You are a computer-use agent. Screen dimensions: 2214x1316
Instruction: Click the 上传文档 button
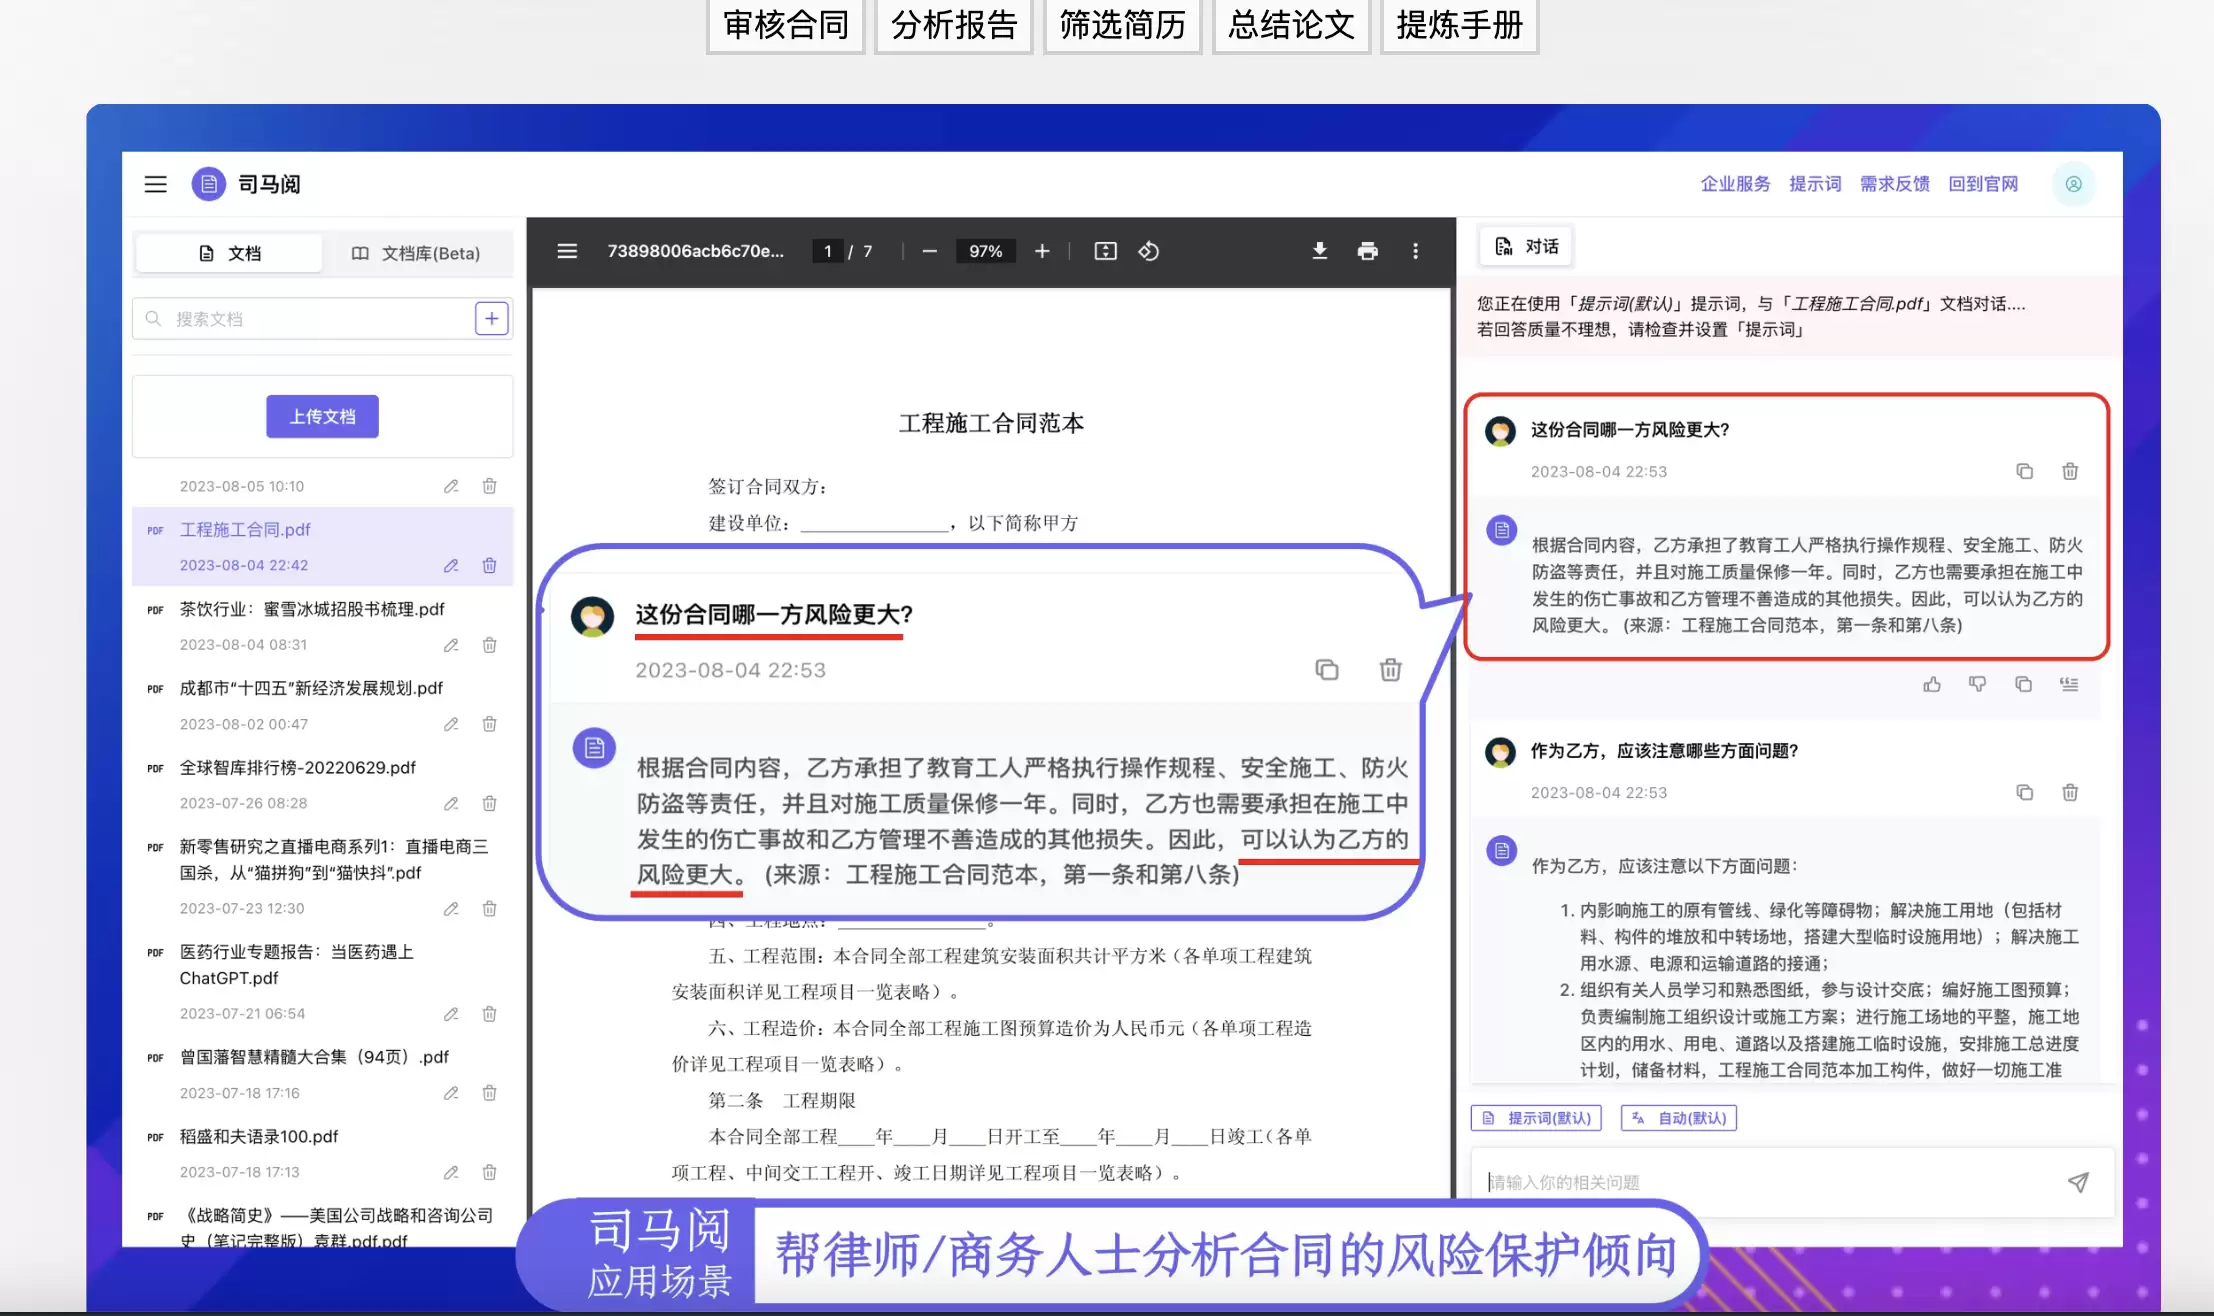pos(322,416)
